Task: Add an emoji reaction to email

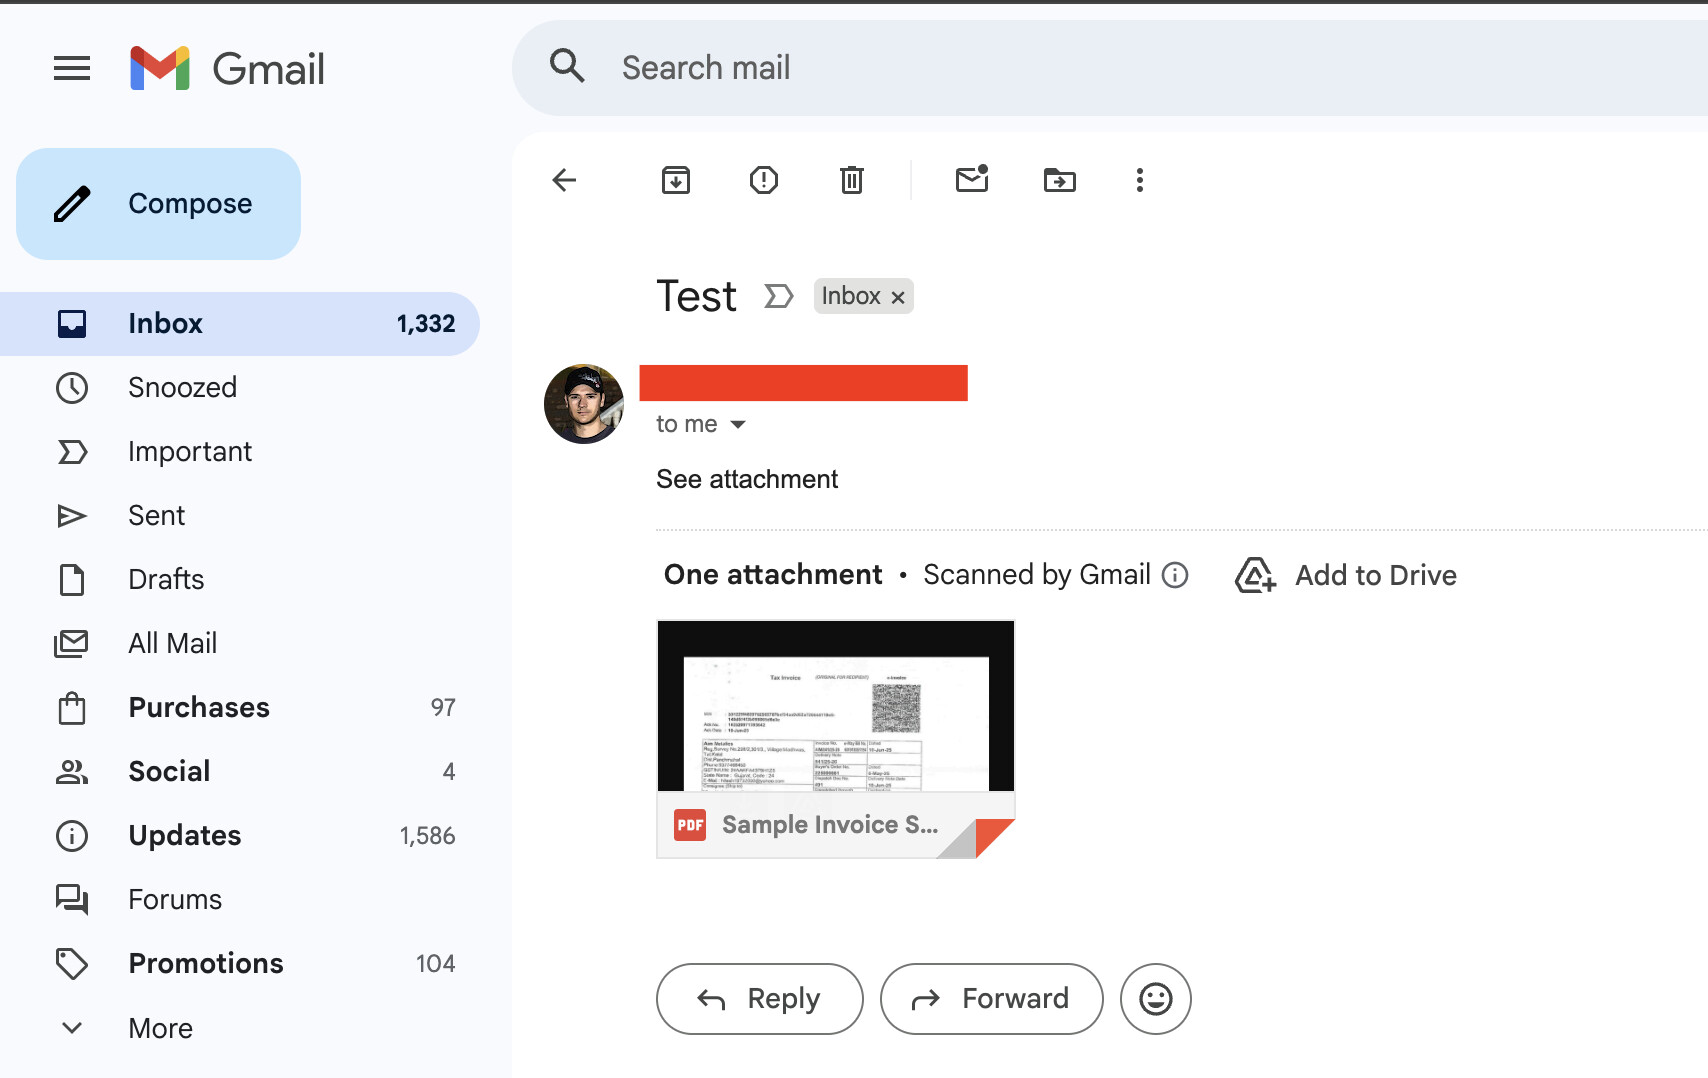Action: (x=1155, y=999)
